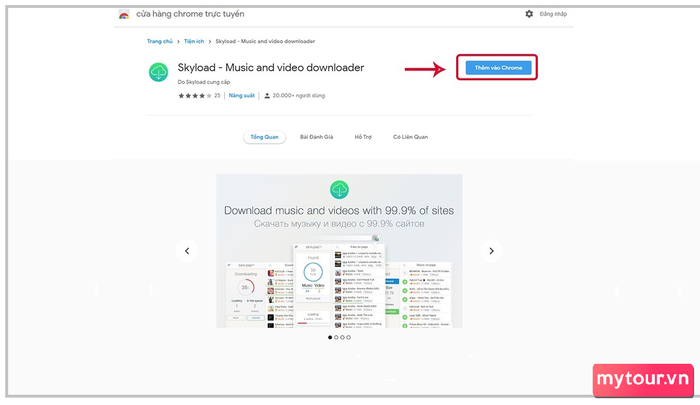Select third carousel dot indicator
Image resolution: width=700 pixels, height=405 pixels.
tap(342, 338)
